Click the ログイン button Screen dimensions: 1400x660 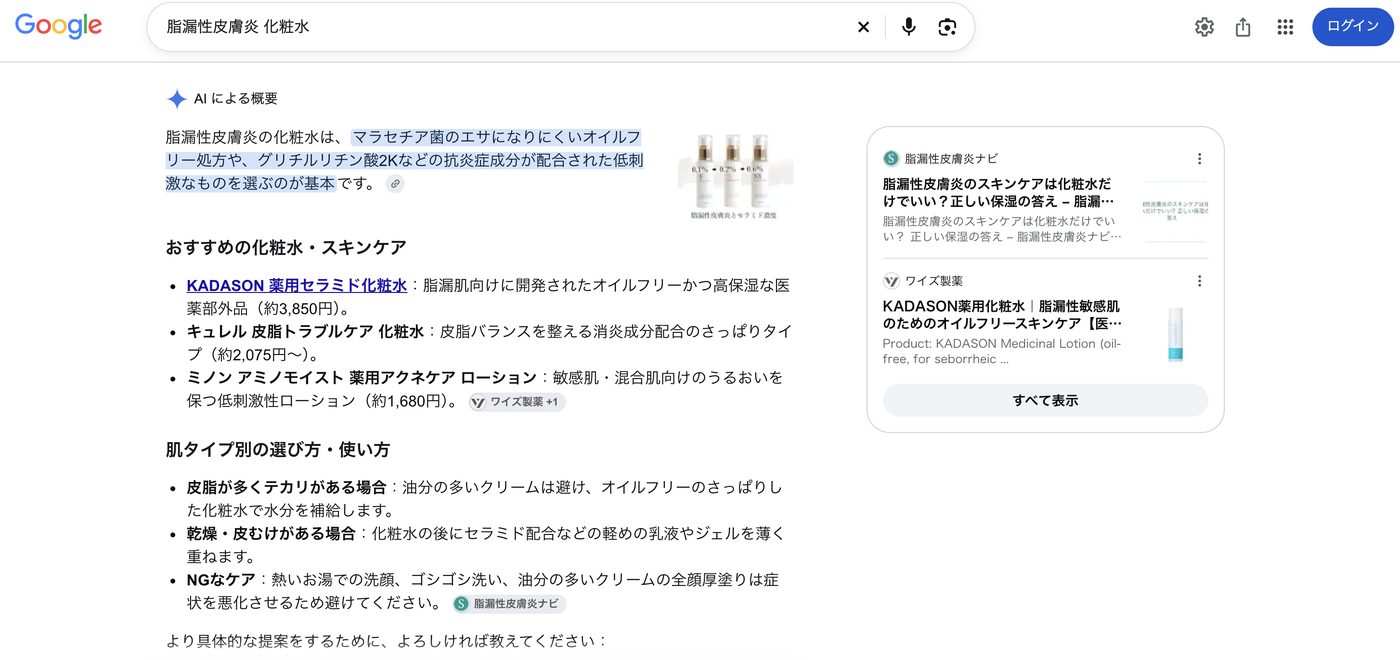point(1352,26)
